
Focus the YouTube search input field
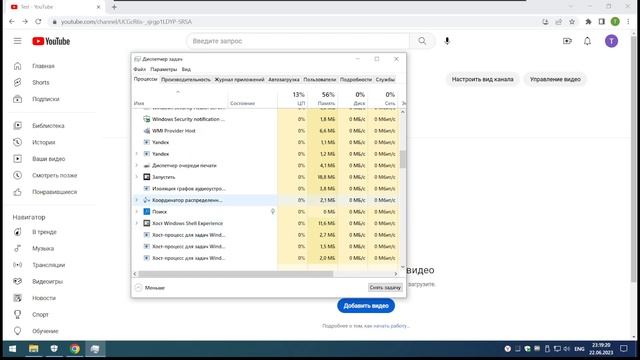click(x=298, y=41)
